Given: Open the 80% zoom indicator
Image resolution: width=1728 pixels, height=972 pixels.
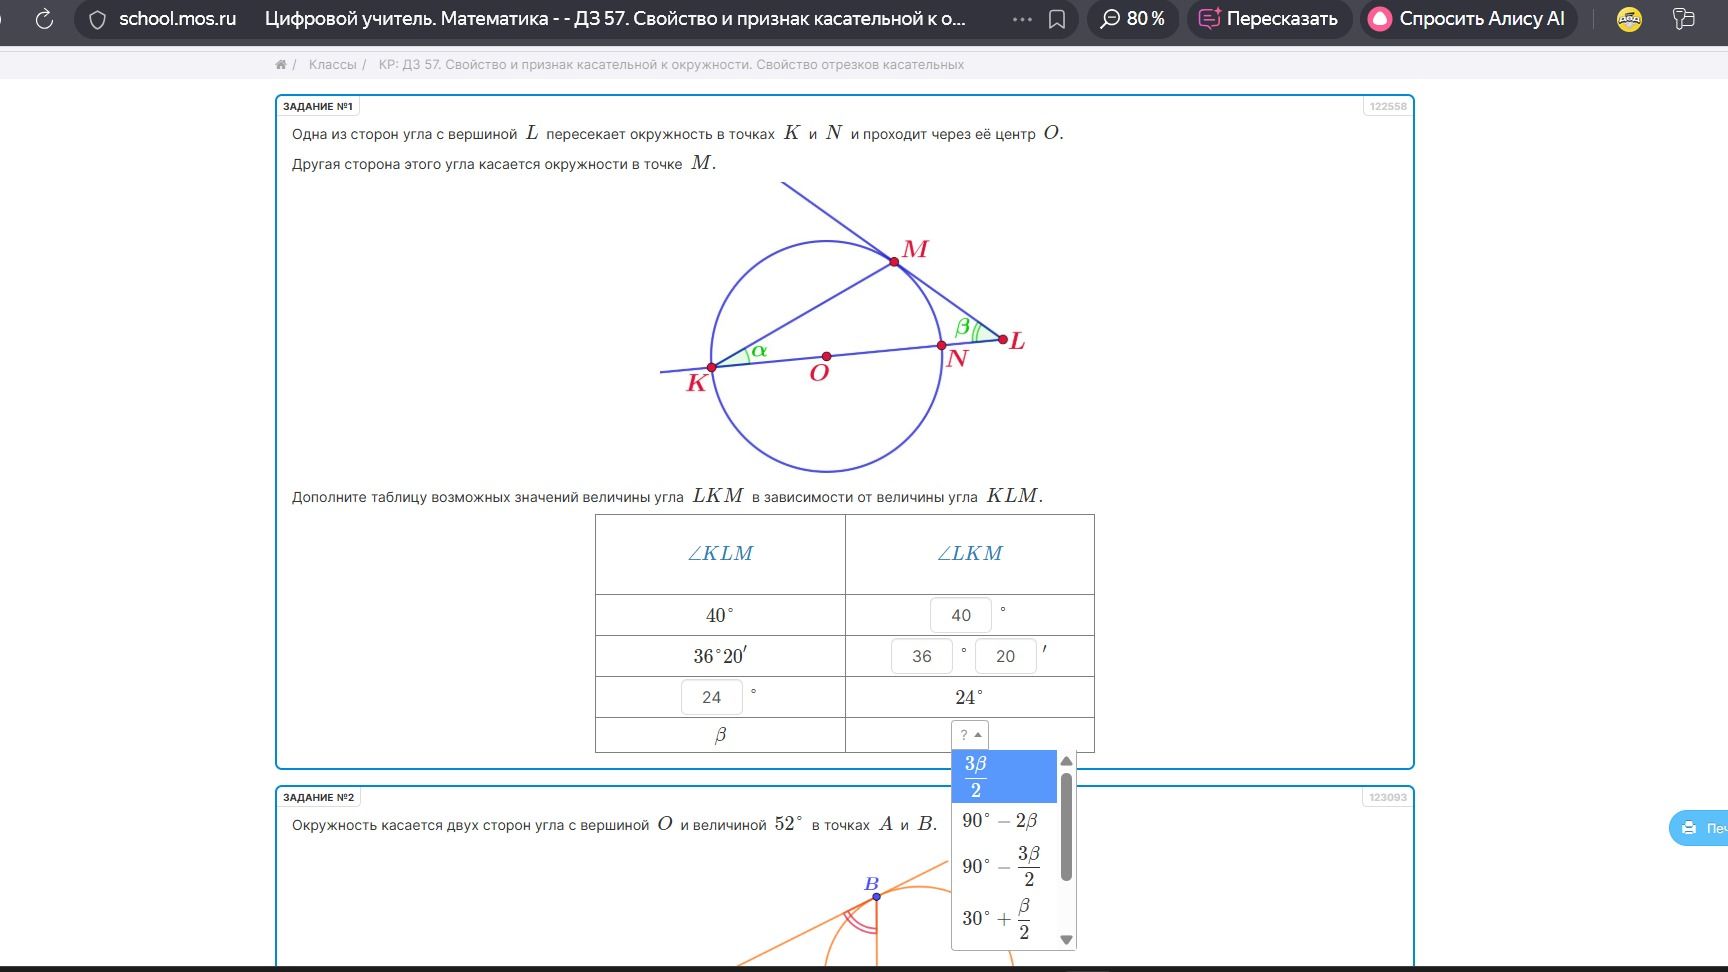Looking at the screenshot, I should [x=1133, y=19].
